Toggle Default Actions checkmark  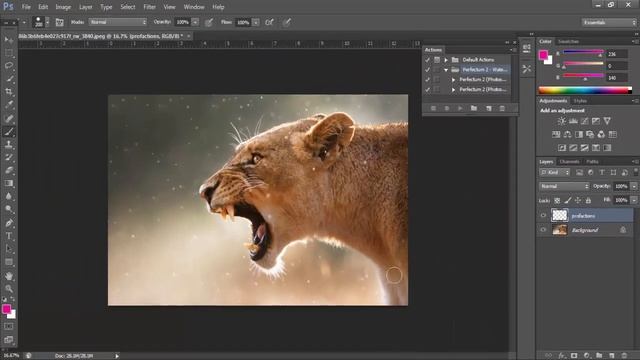pyautogui.click(x=427, y=60)
